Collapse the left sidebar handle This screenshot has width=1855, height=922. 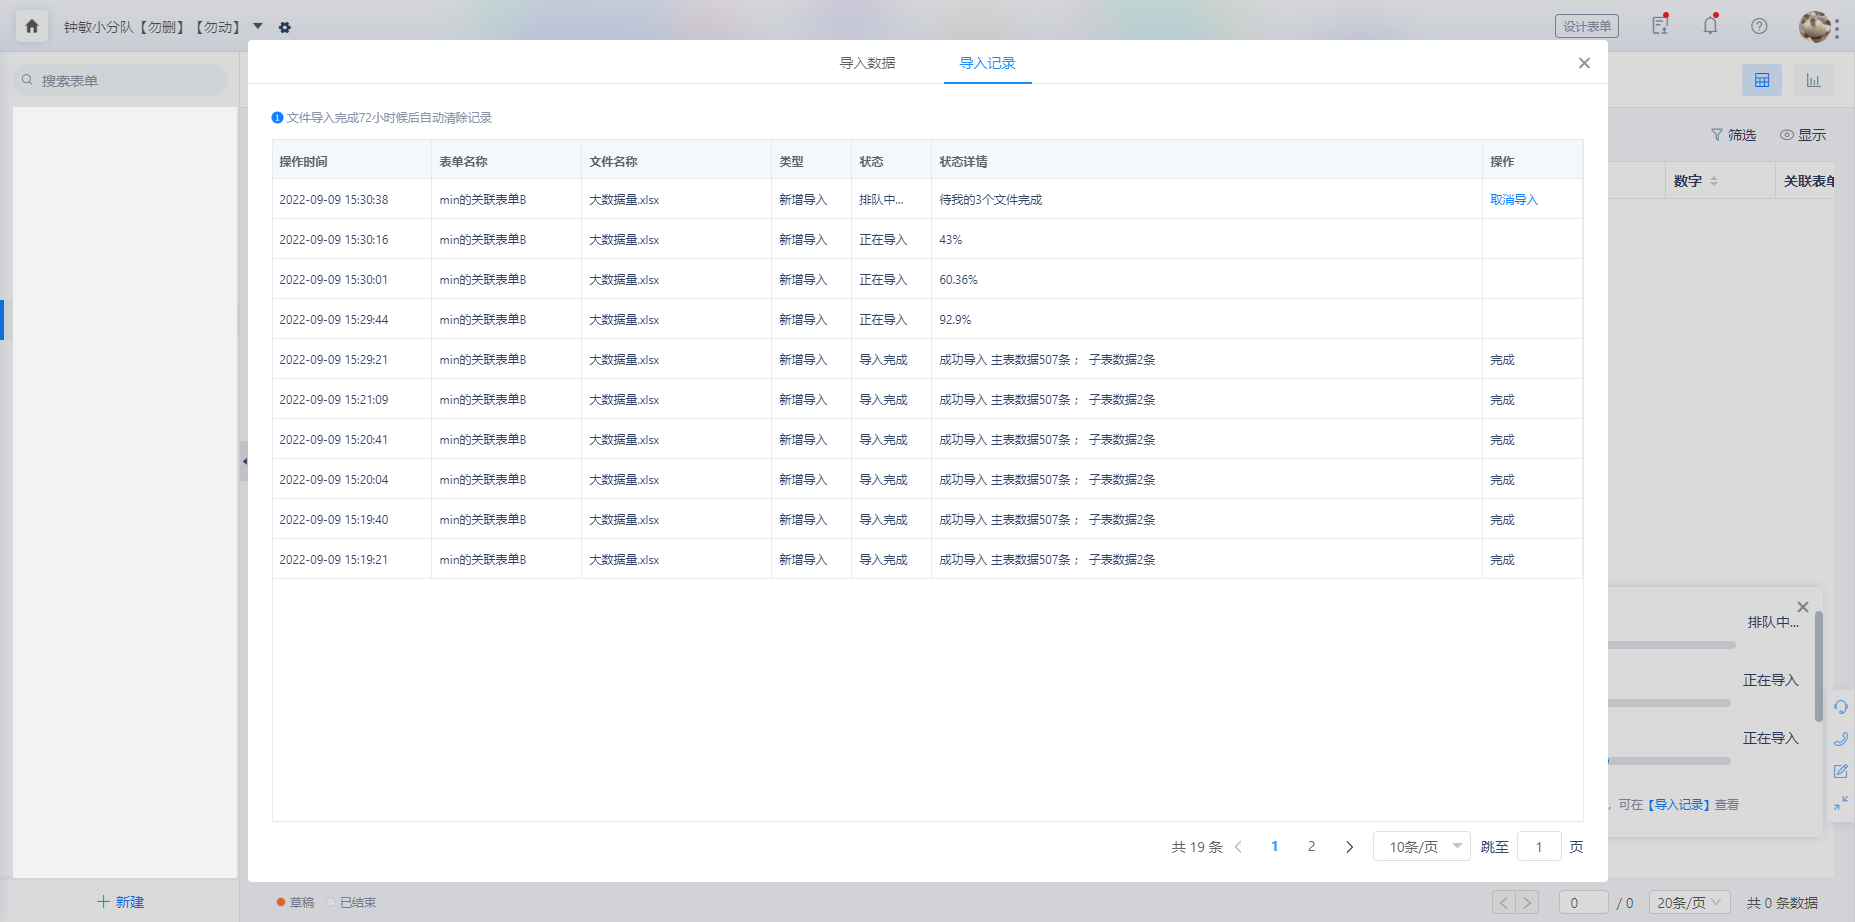244,461
